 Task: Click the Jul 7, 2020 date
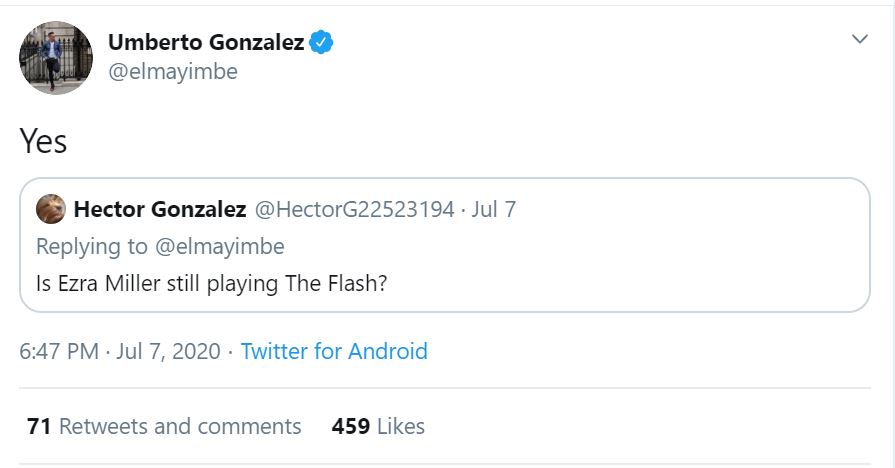tap(167, 351)
